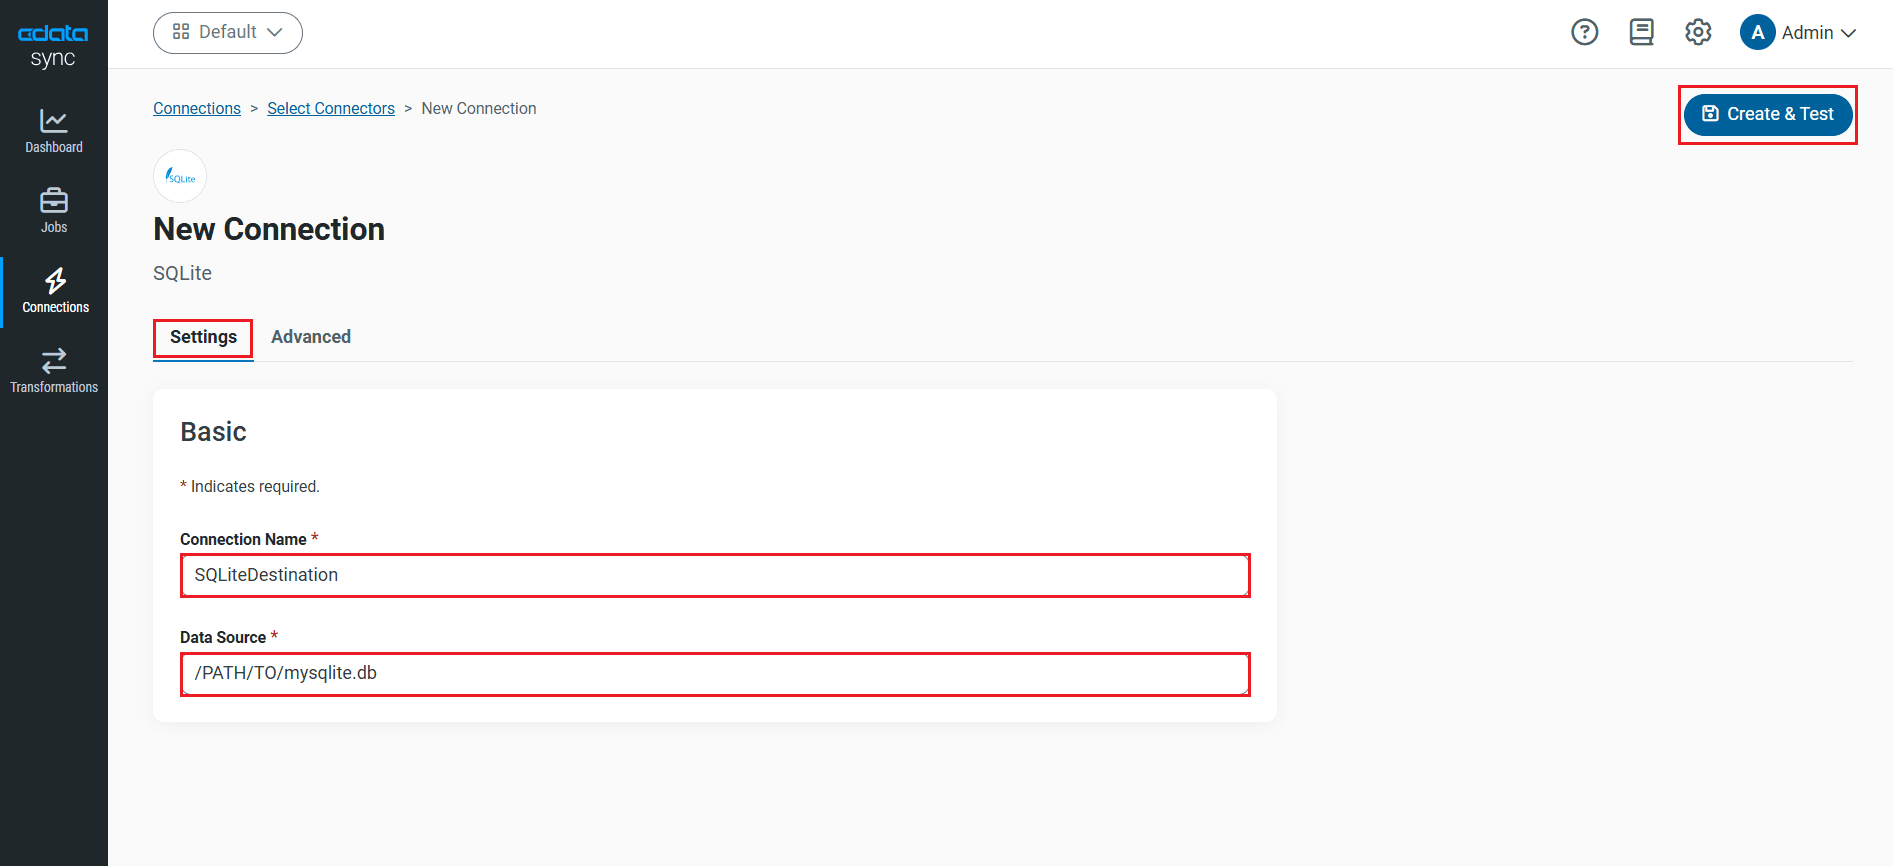Click into the Data Source field
Image resolution: width=1893 pixels, height=866 pixels.
pos(715,673)
